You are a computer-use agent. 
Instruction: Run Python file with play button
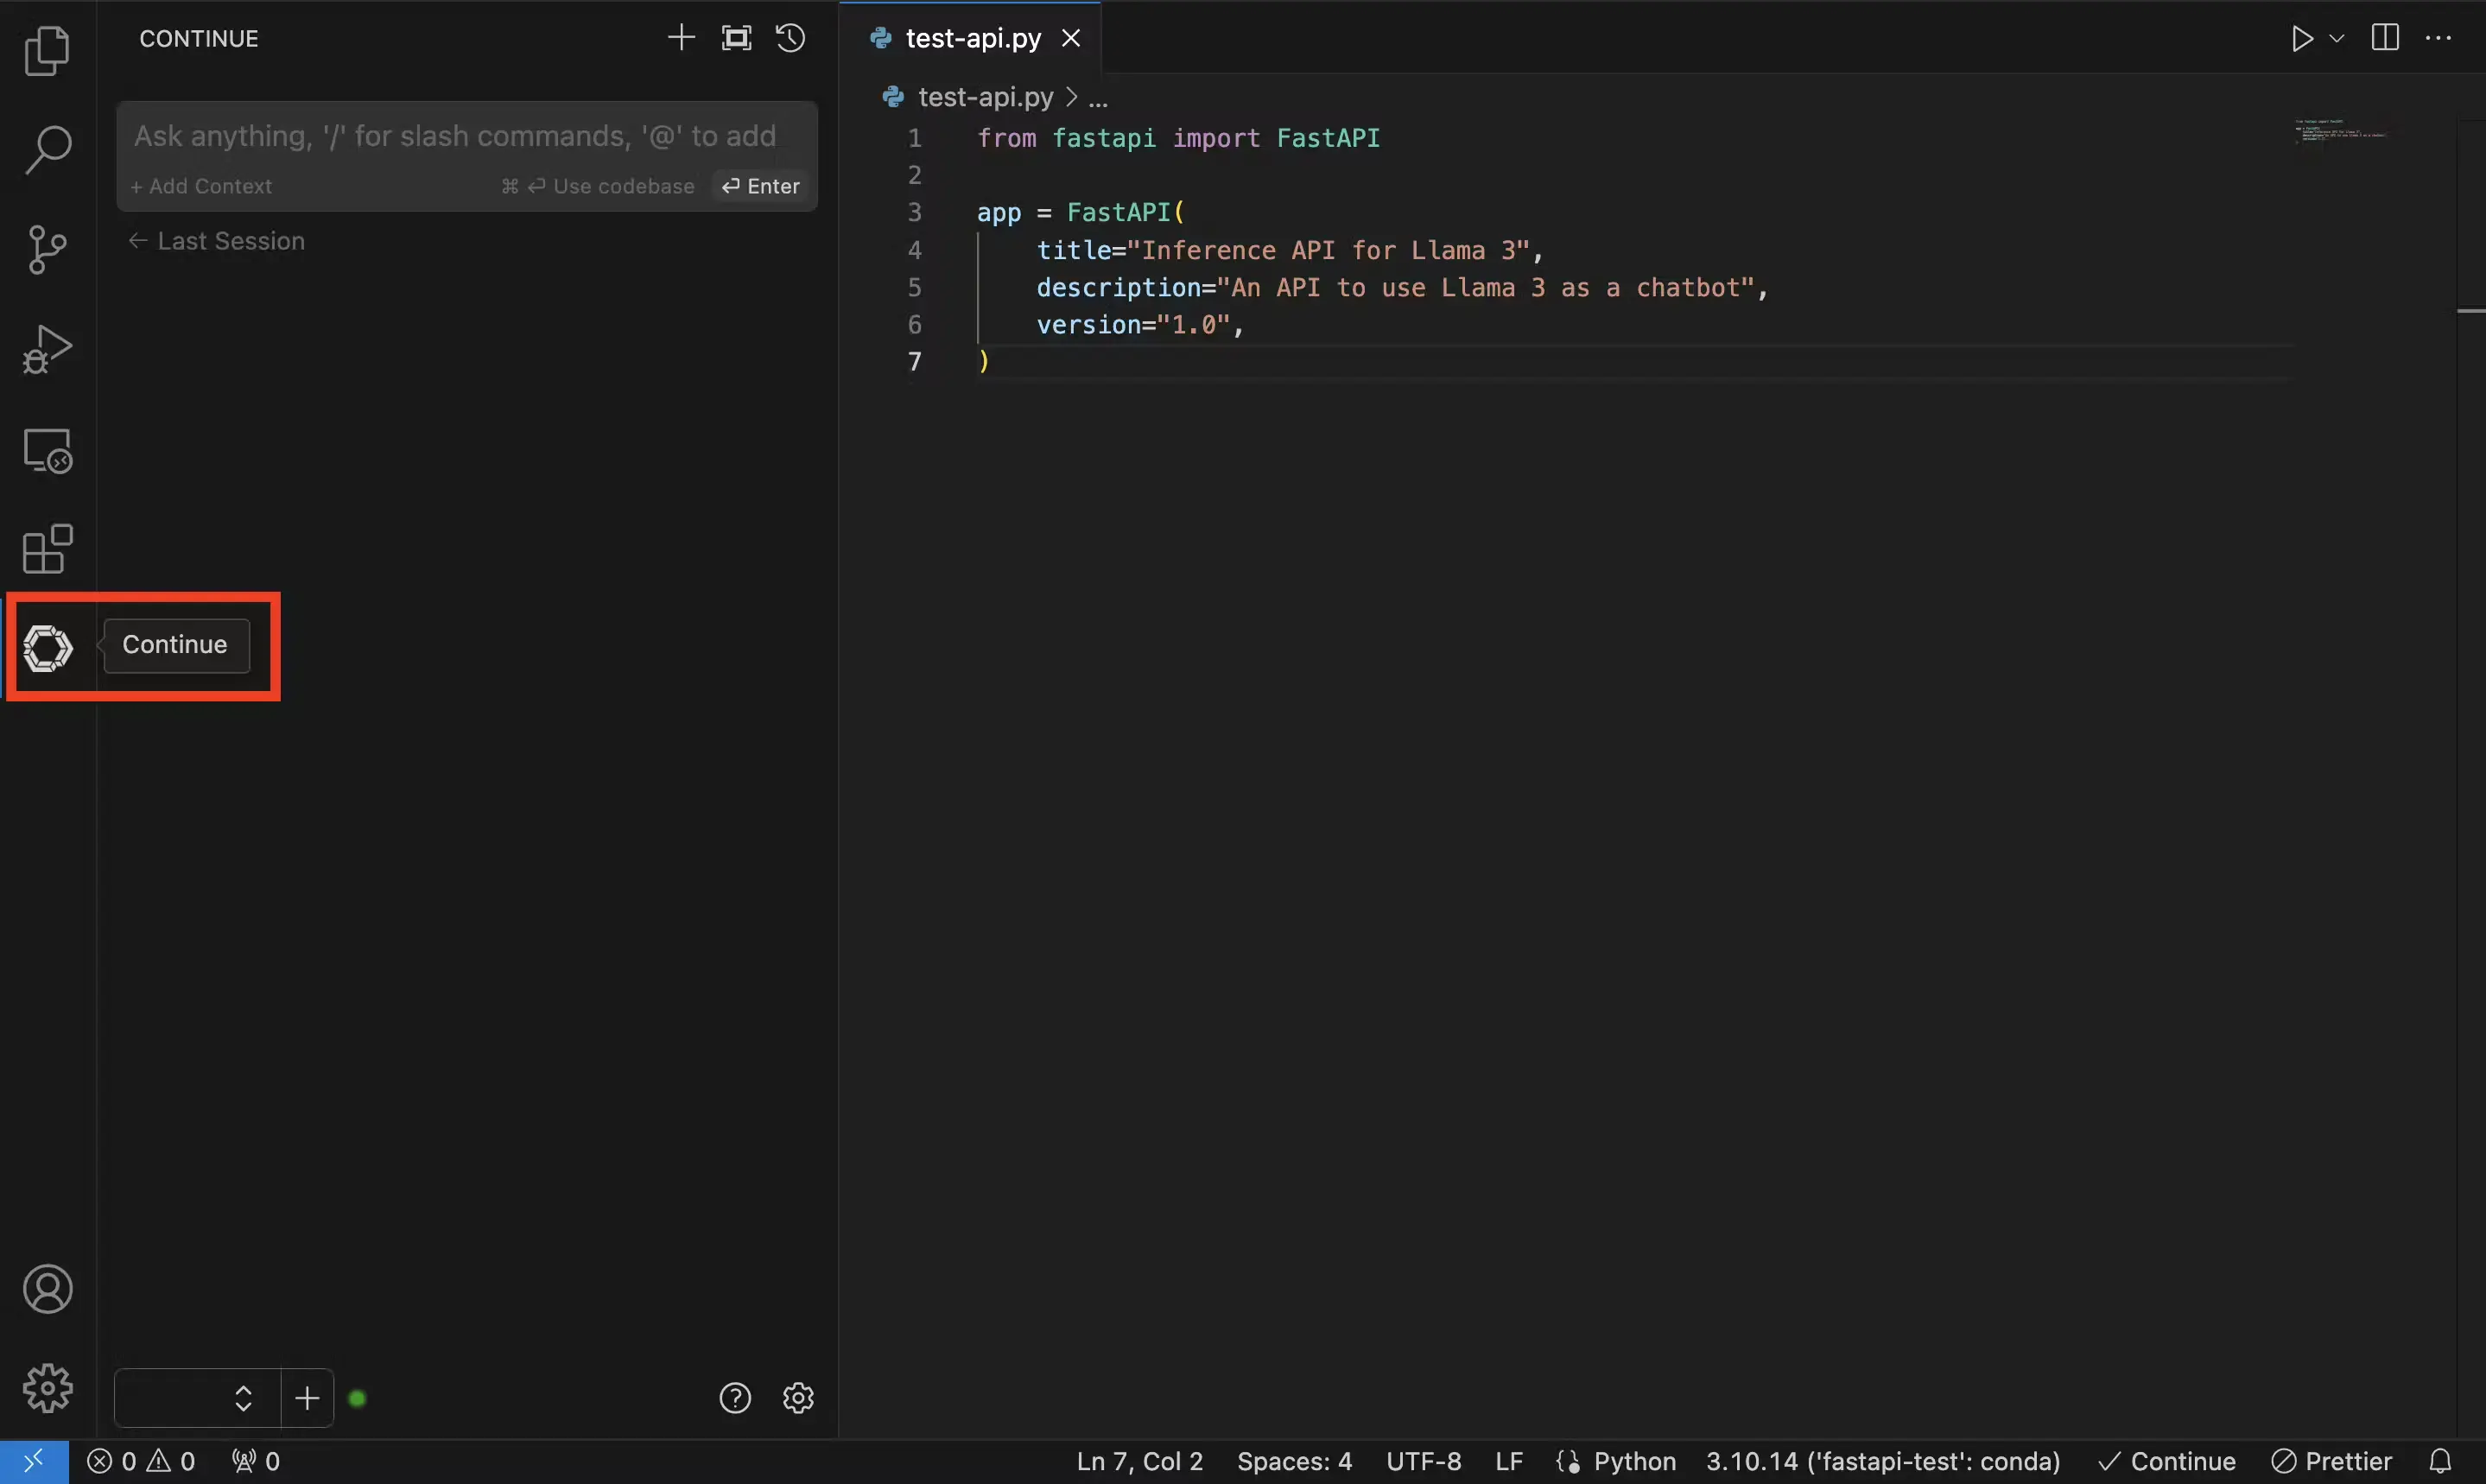[x=2302, y=38]
